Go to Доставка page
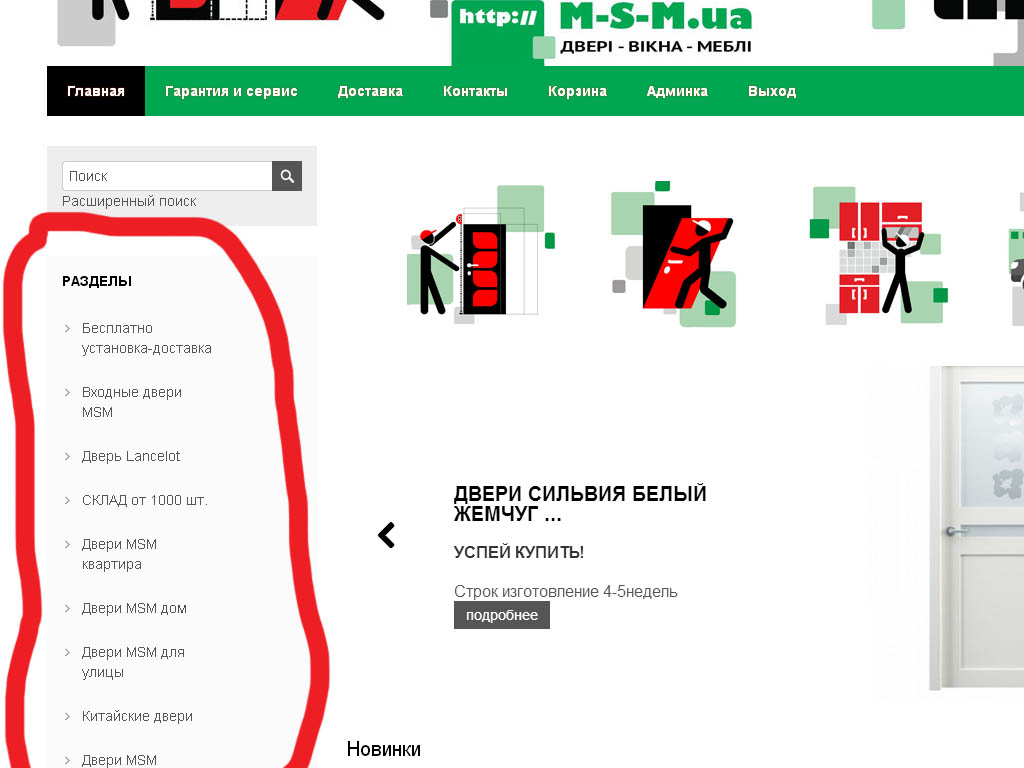1024x768 pixels. tap(370, 91)
